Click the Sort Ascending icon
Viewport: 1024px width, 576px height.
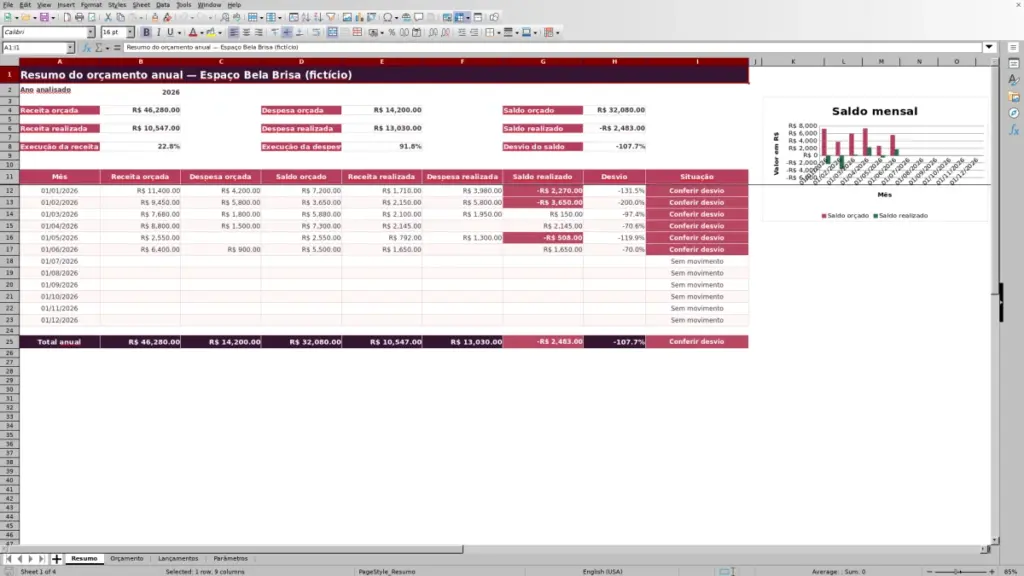306,18
